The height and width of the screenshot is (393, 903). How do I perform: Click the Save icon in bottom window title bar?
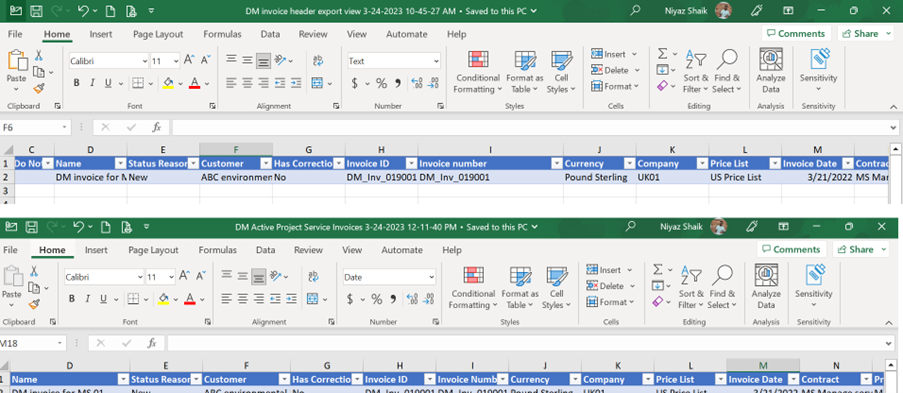(31, 226)
